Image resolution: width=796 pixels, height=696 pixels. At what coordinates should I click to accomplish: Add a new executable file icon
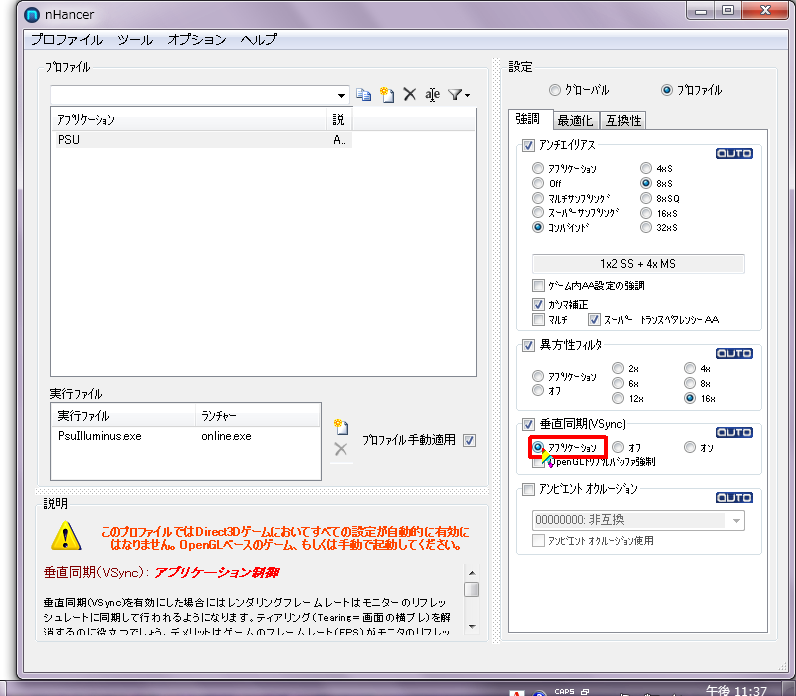pos(341,427)
